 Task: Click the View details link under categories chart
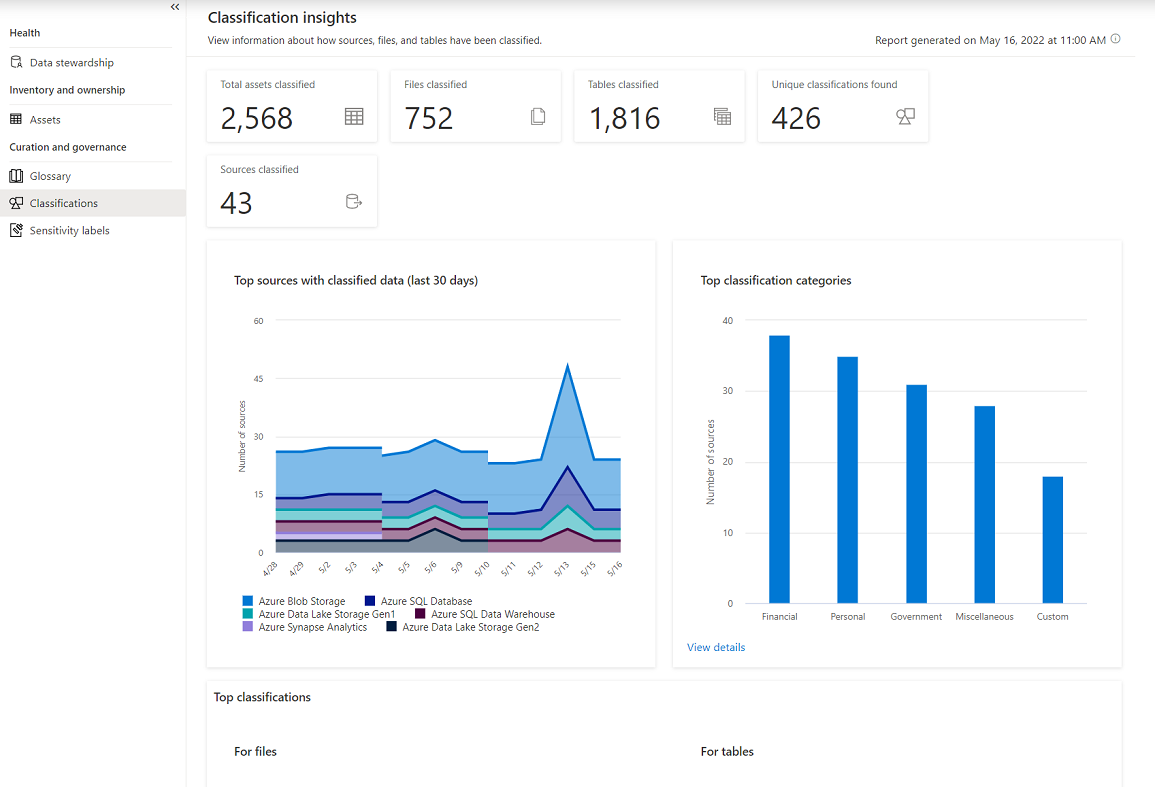pos(715,647)
